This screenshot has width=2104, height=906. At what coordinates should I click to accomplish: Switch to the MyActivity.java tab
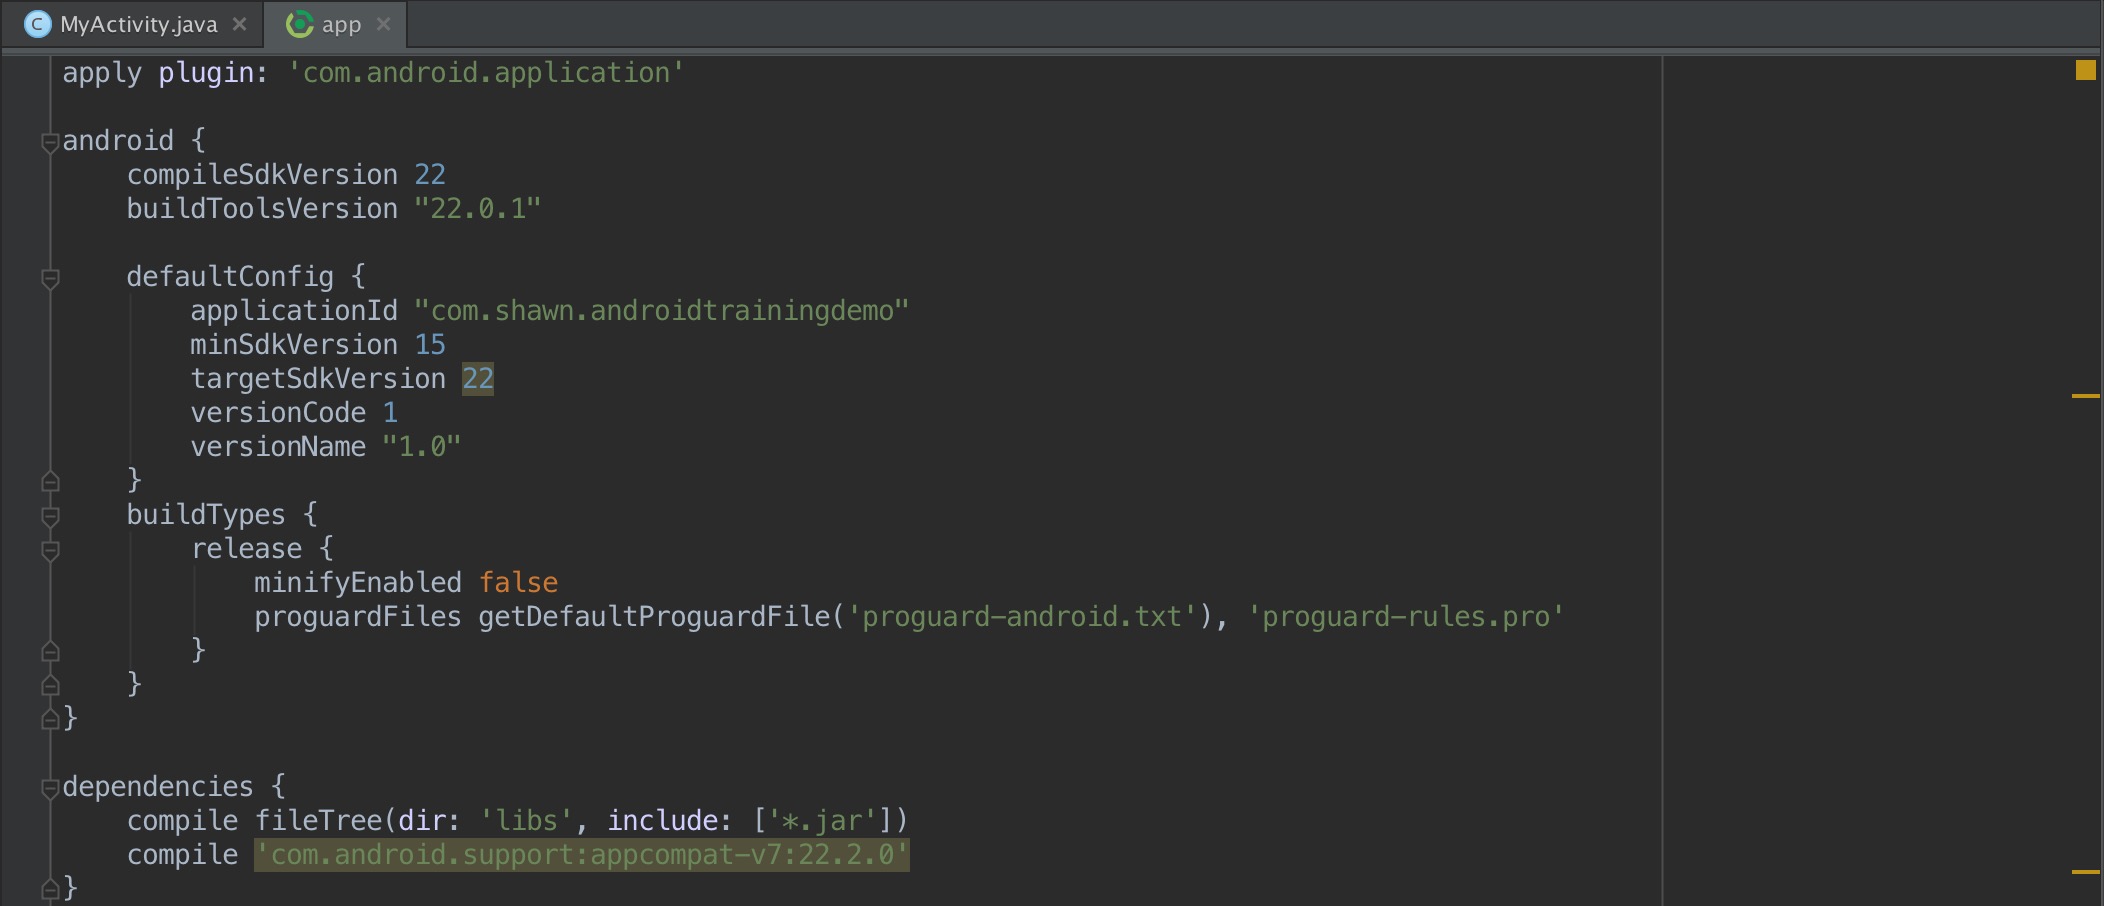(x=132, y=24)
